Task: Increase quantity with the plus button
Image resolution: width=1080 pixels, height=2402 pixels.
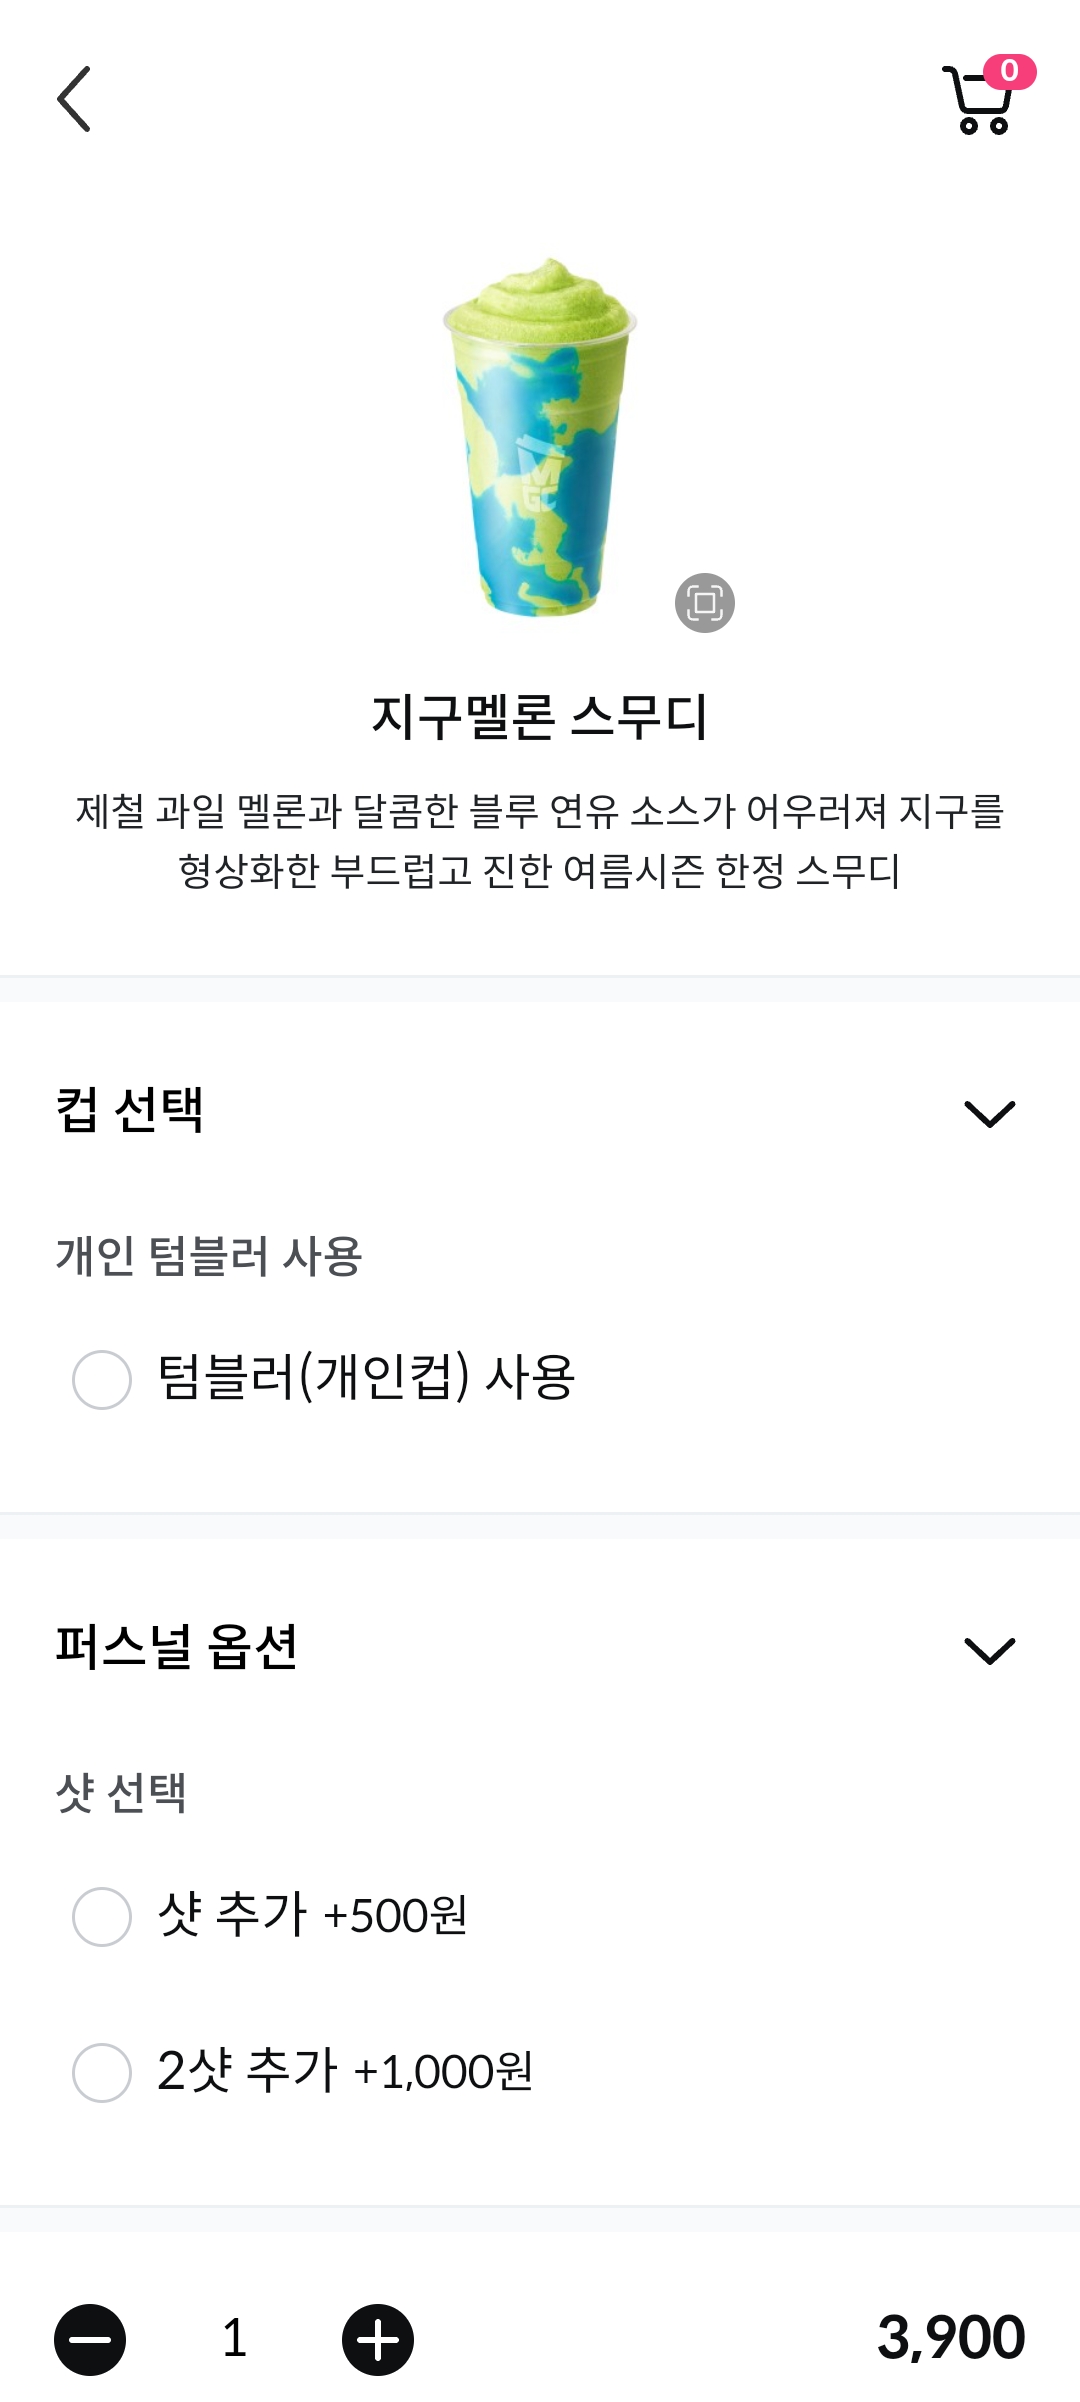Action: pyautogui.click(x=378, y=2339)
